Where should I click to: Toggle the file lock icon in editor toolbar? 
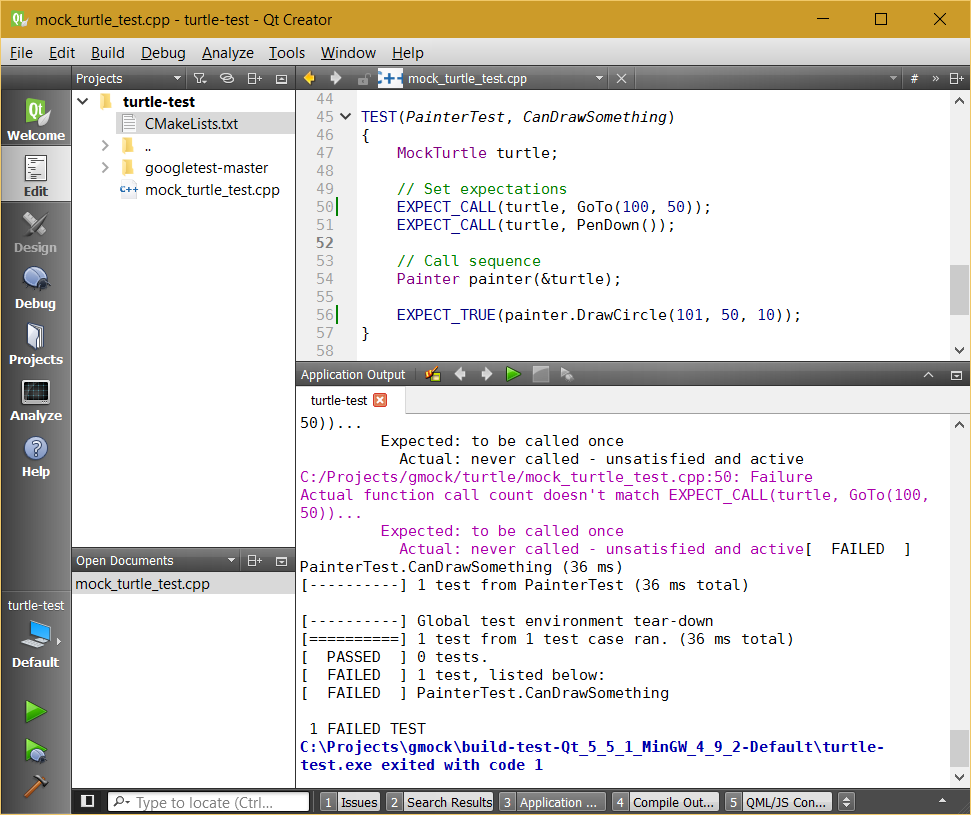click(364, 79)
